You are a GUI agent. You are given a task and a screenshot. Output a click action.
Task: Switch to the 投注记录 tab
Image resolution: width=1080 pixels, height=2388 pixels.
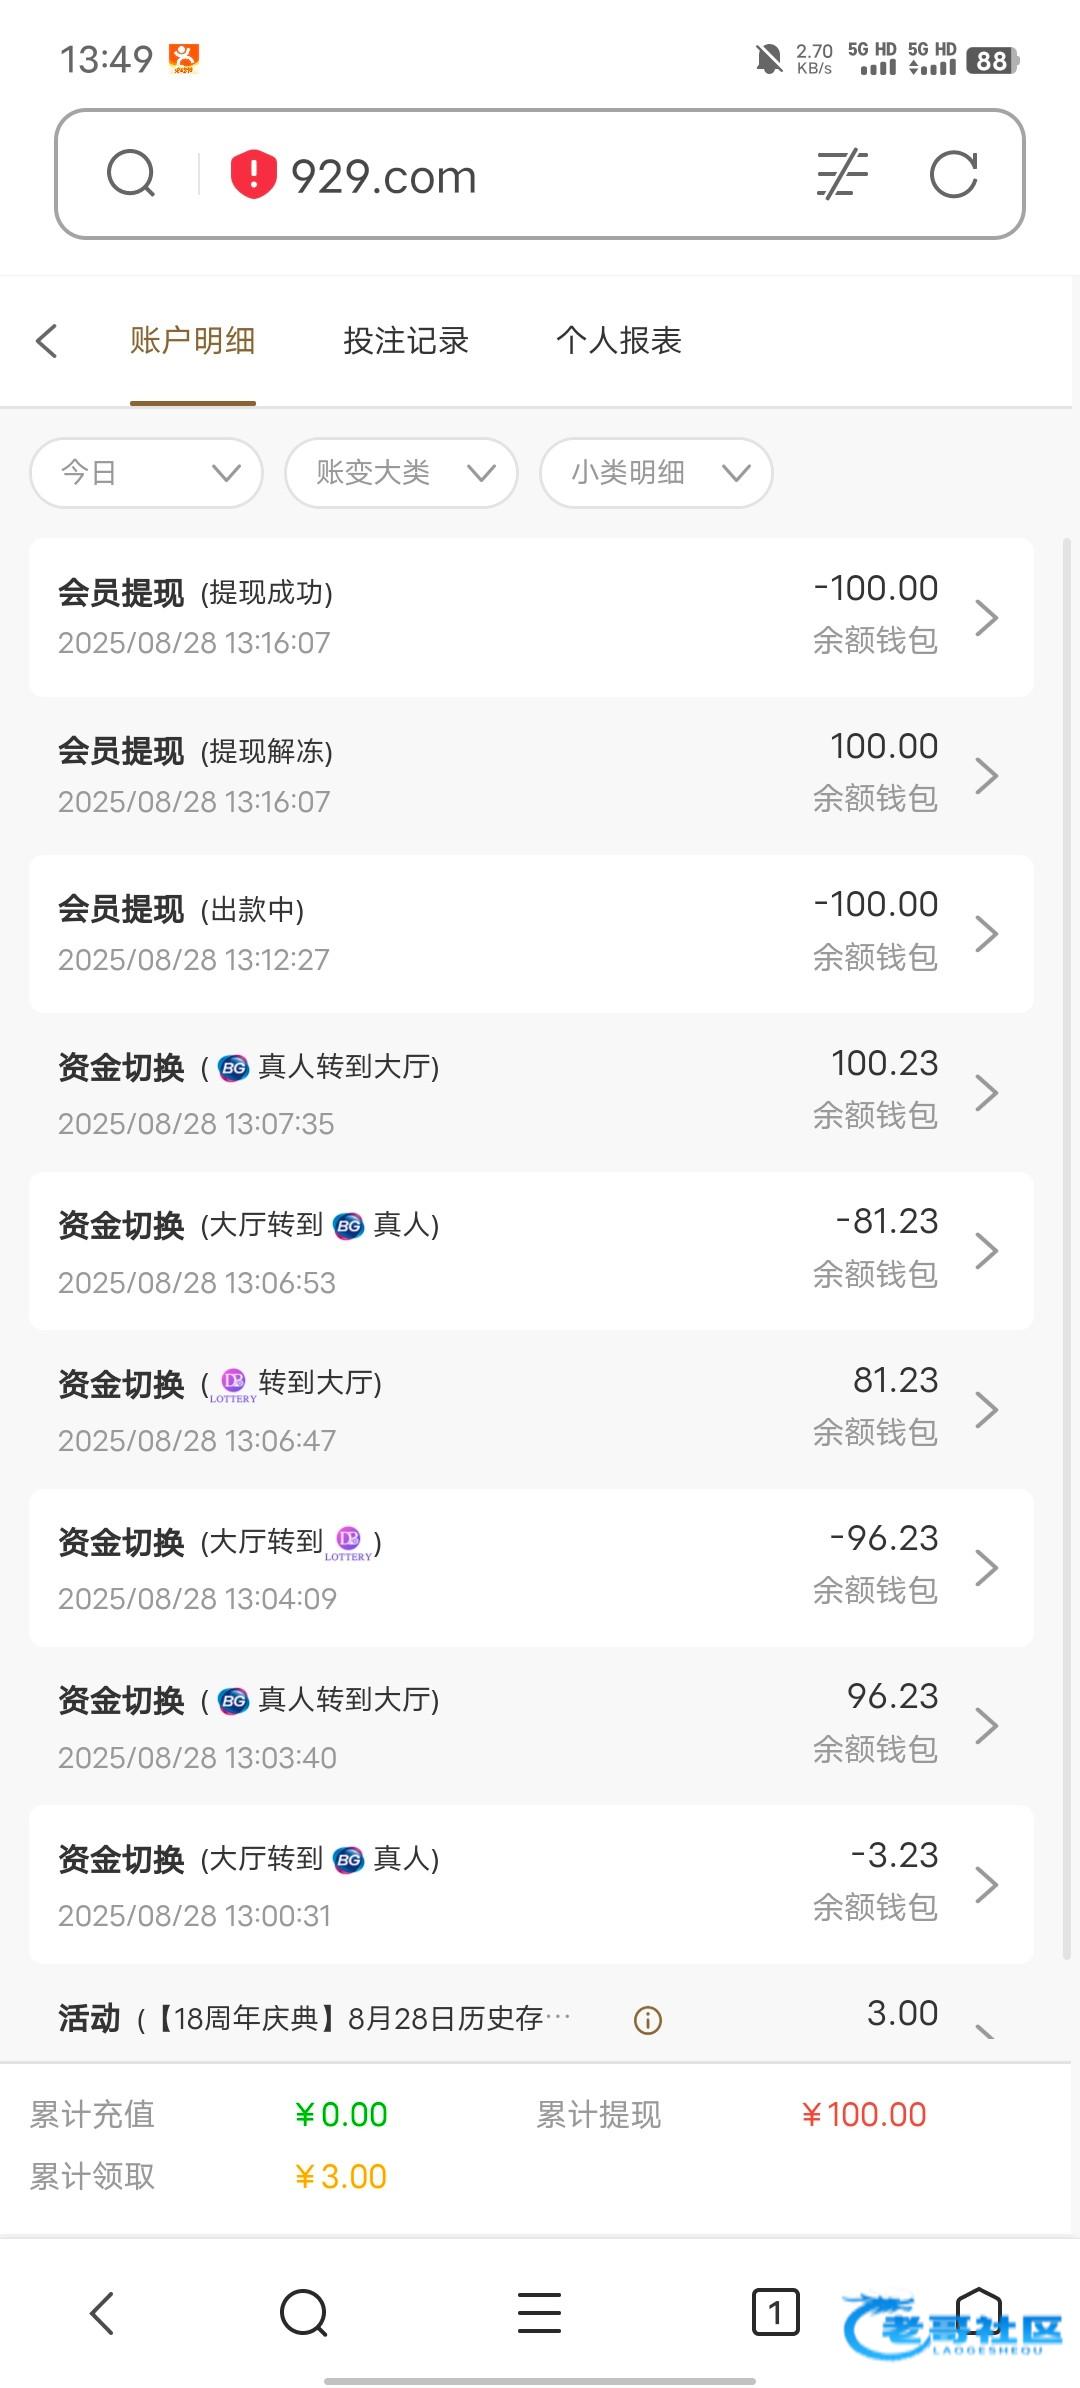[406, 341]
